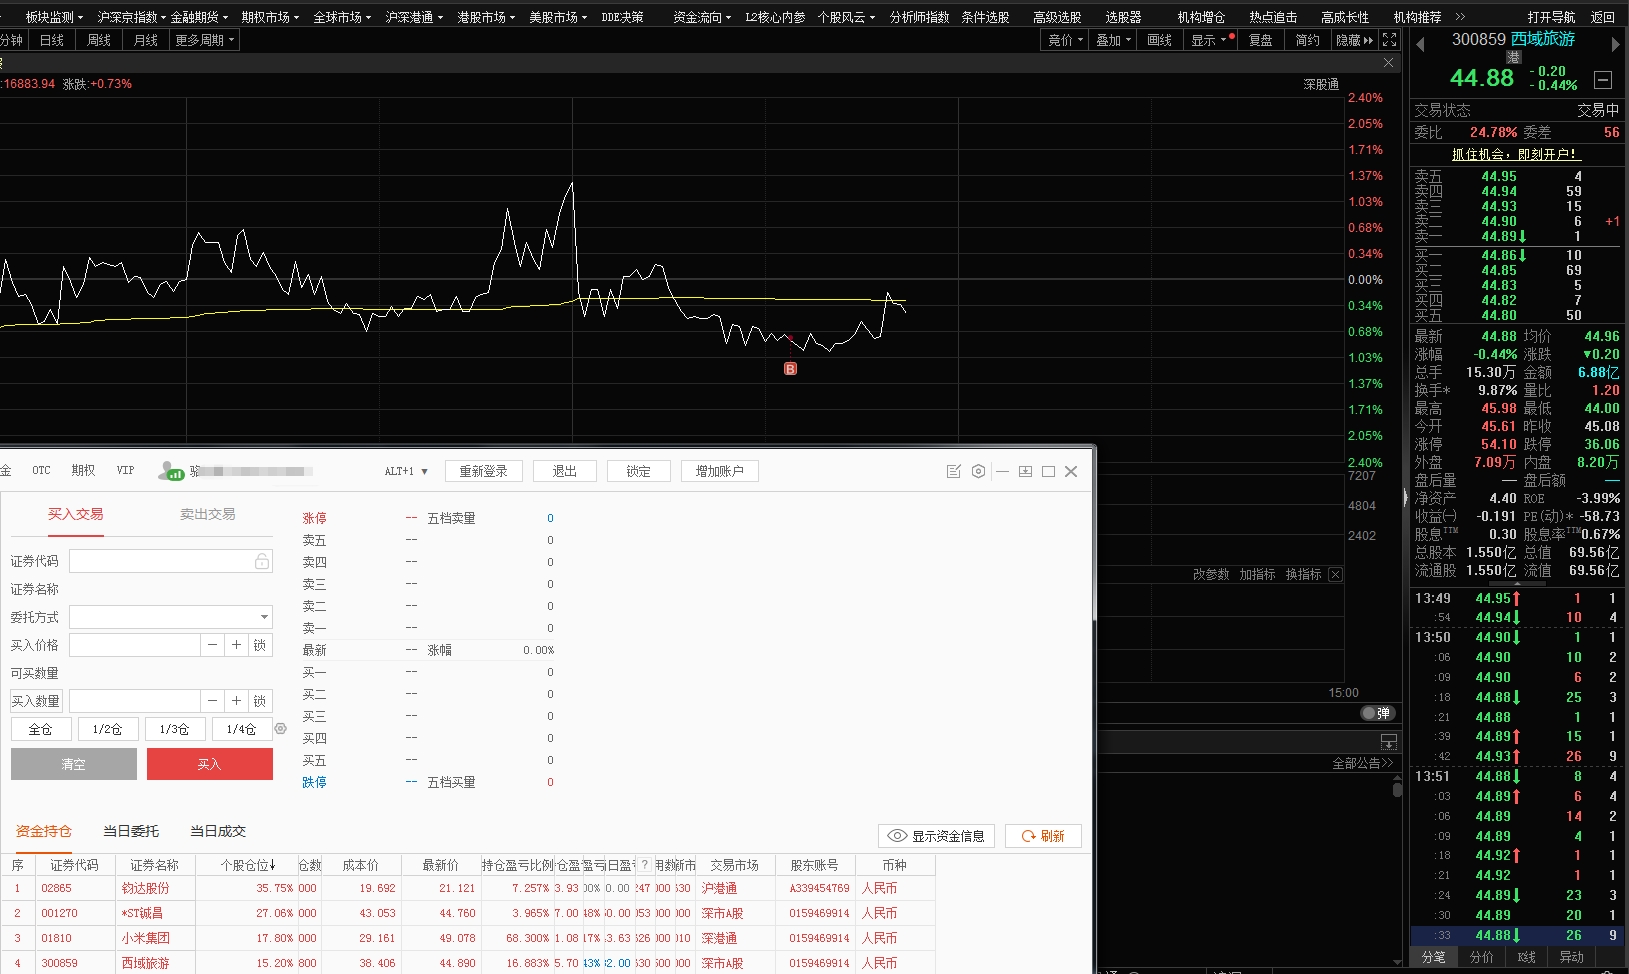The width and height of the screenshot is (1629, 974).
Task: Click the red 买入 button
Action: click(x=210, y=764)
